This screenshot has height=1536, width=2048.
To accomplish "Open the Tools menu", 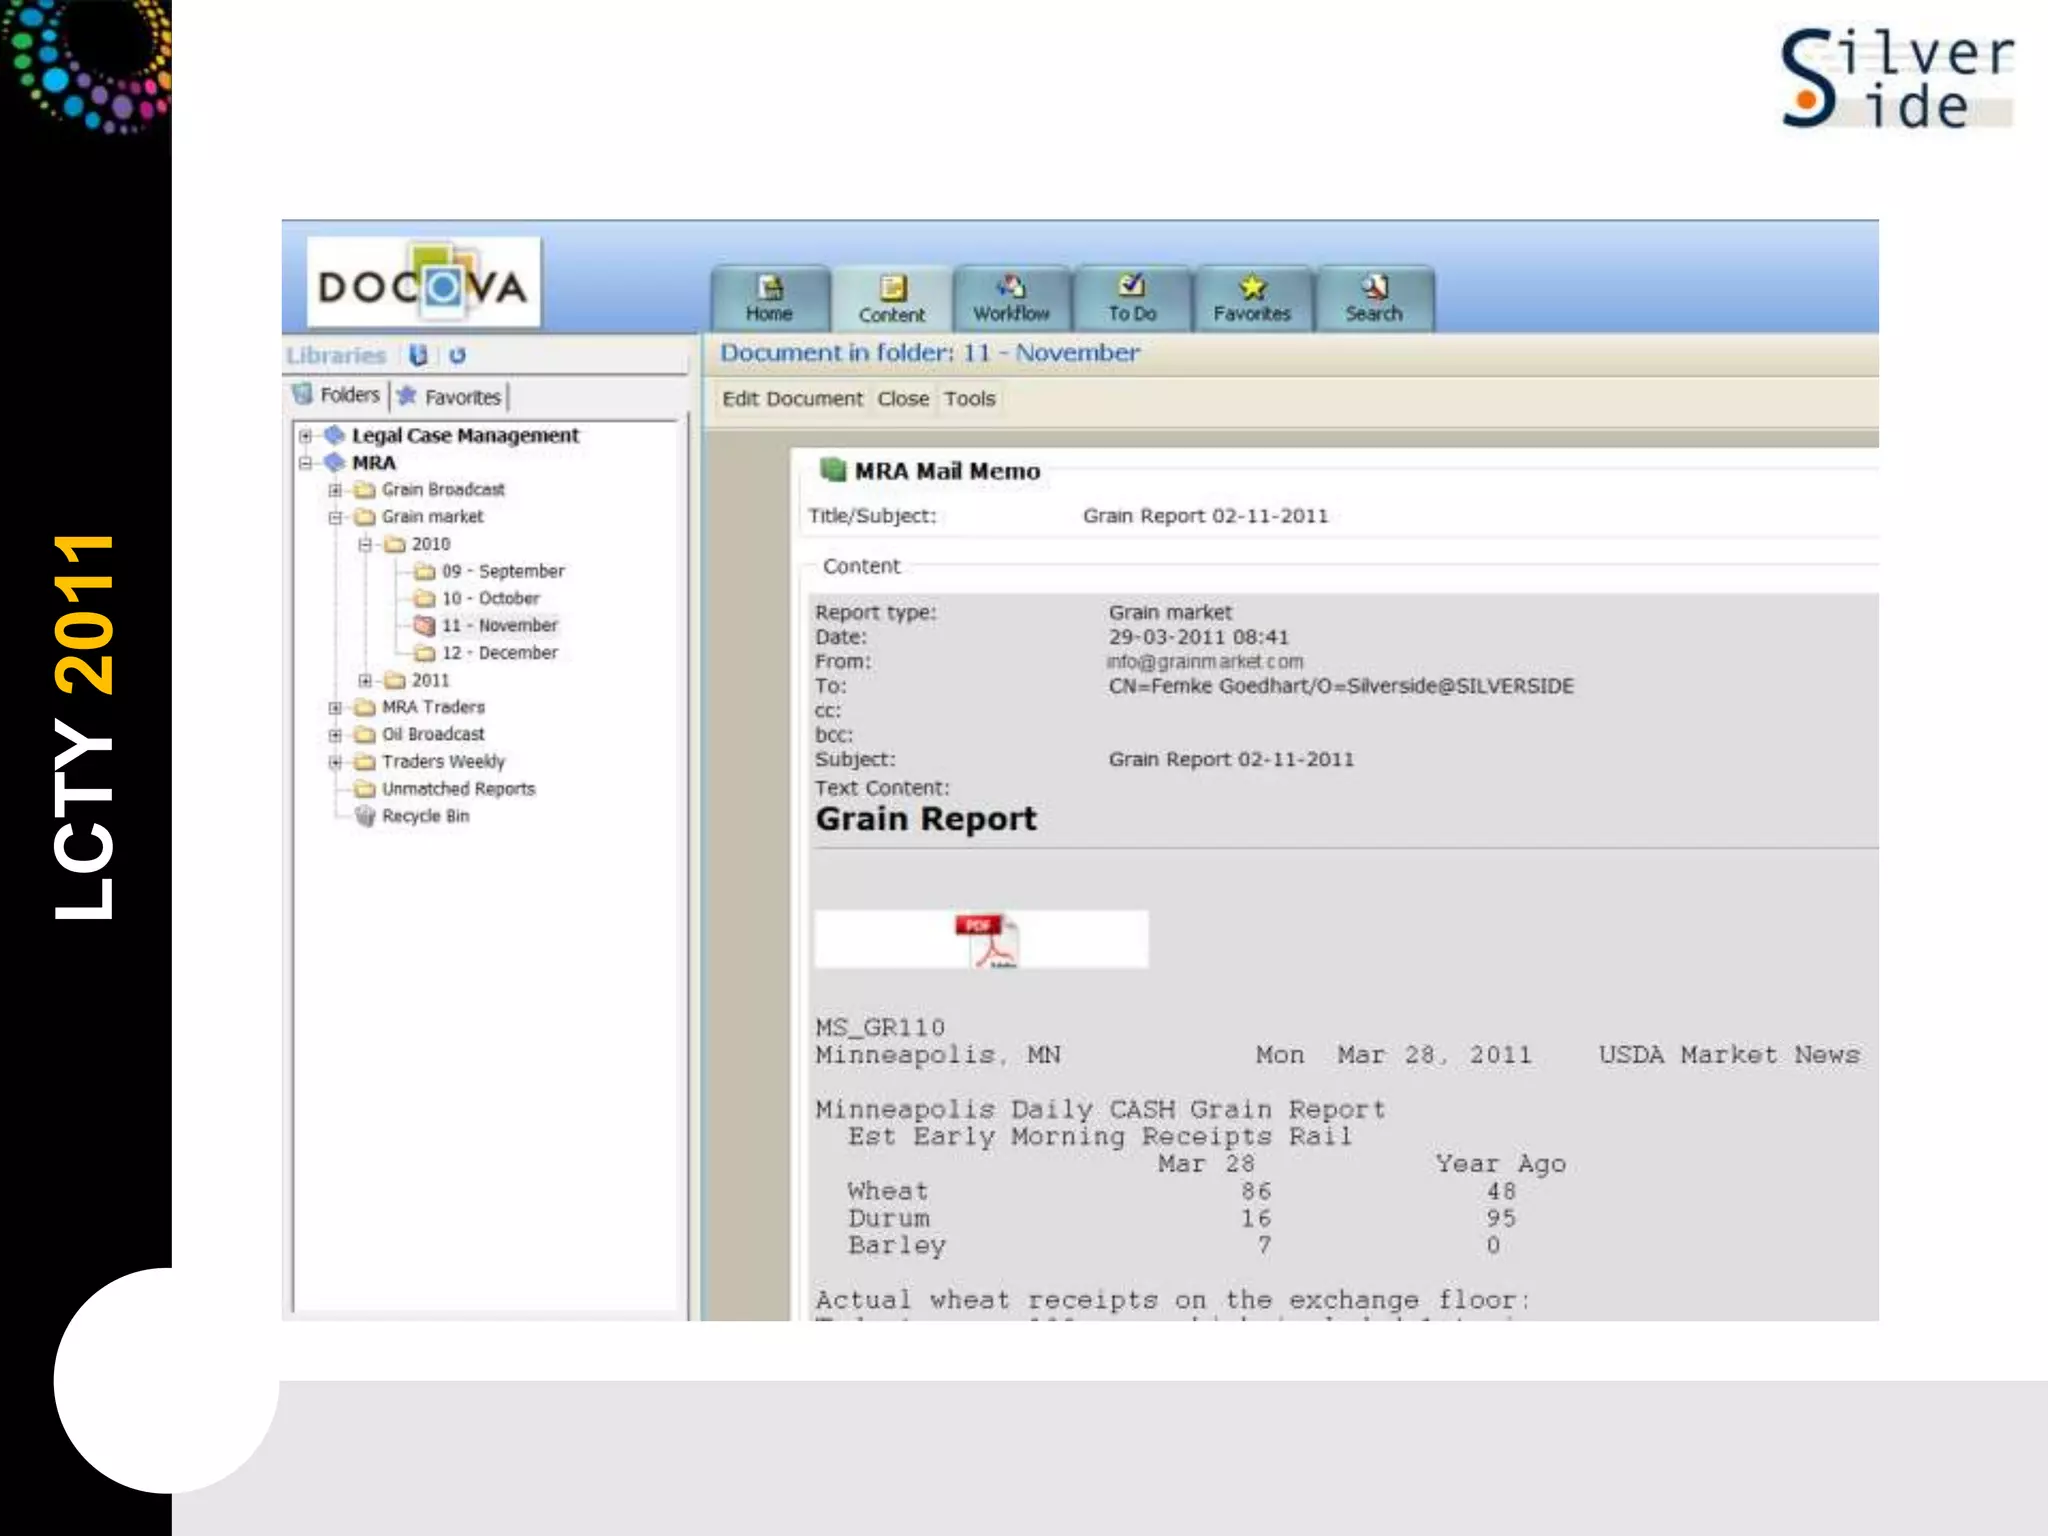I will coord(969,399).
